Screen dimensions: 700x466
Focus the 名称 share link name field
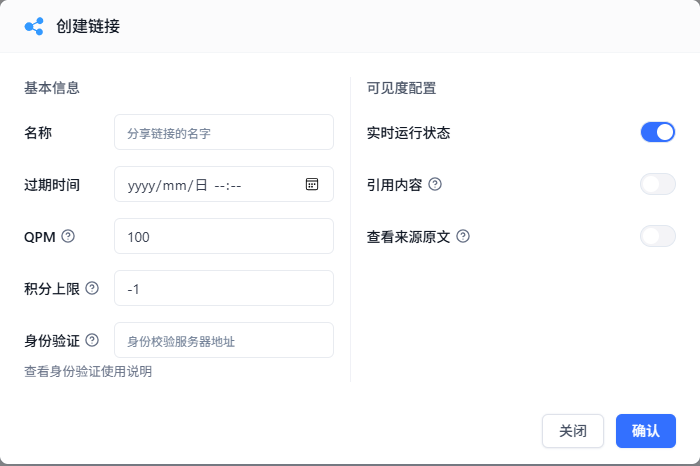click(x=224, y=132)
